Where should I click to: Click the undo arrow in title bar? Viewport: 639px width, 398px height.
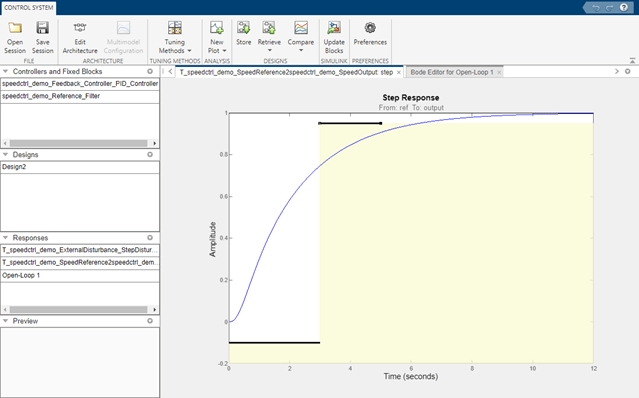point(596,8)
